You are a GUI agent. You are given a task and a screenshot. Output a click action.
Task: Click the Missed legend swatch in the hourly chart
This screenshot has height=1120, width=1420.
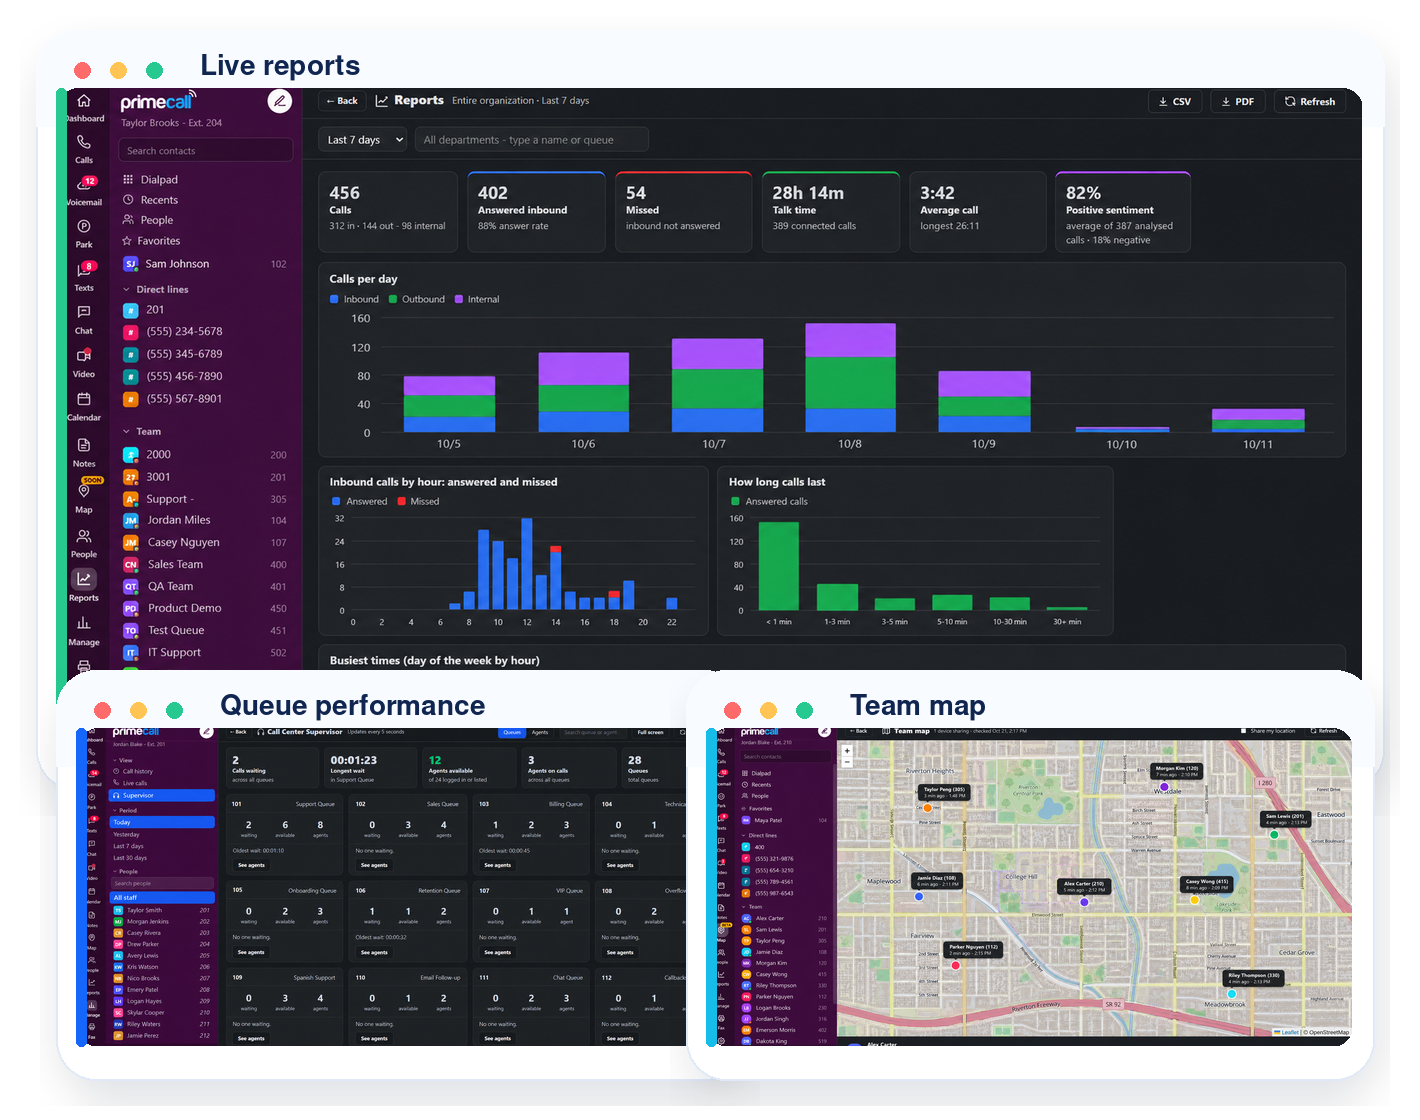point(402,501)
